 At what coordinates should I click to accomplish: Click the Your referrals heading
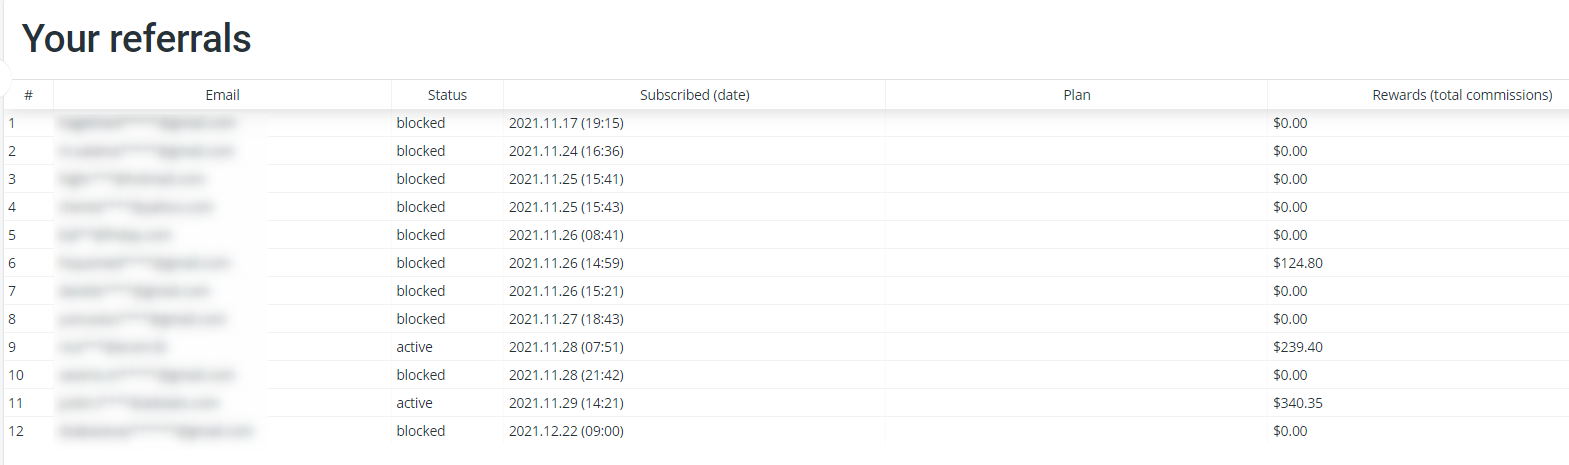point(136,39)
